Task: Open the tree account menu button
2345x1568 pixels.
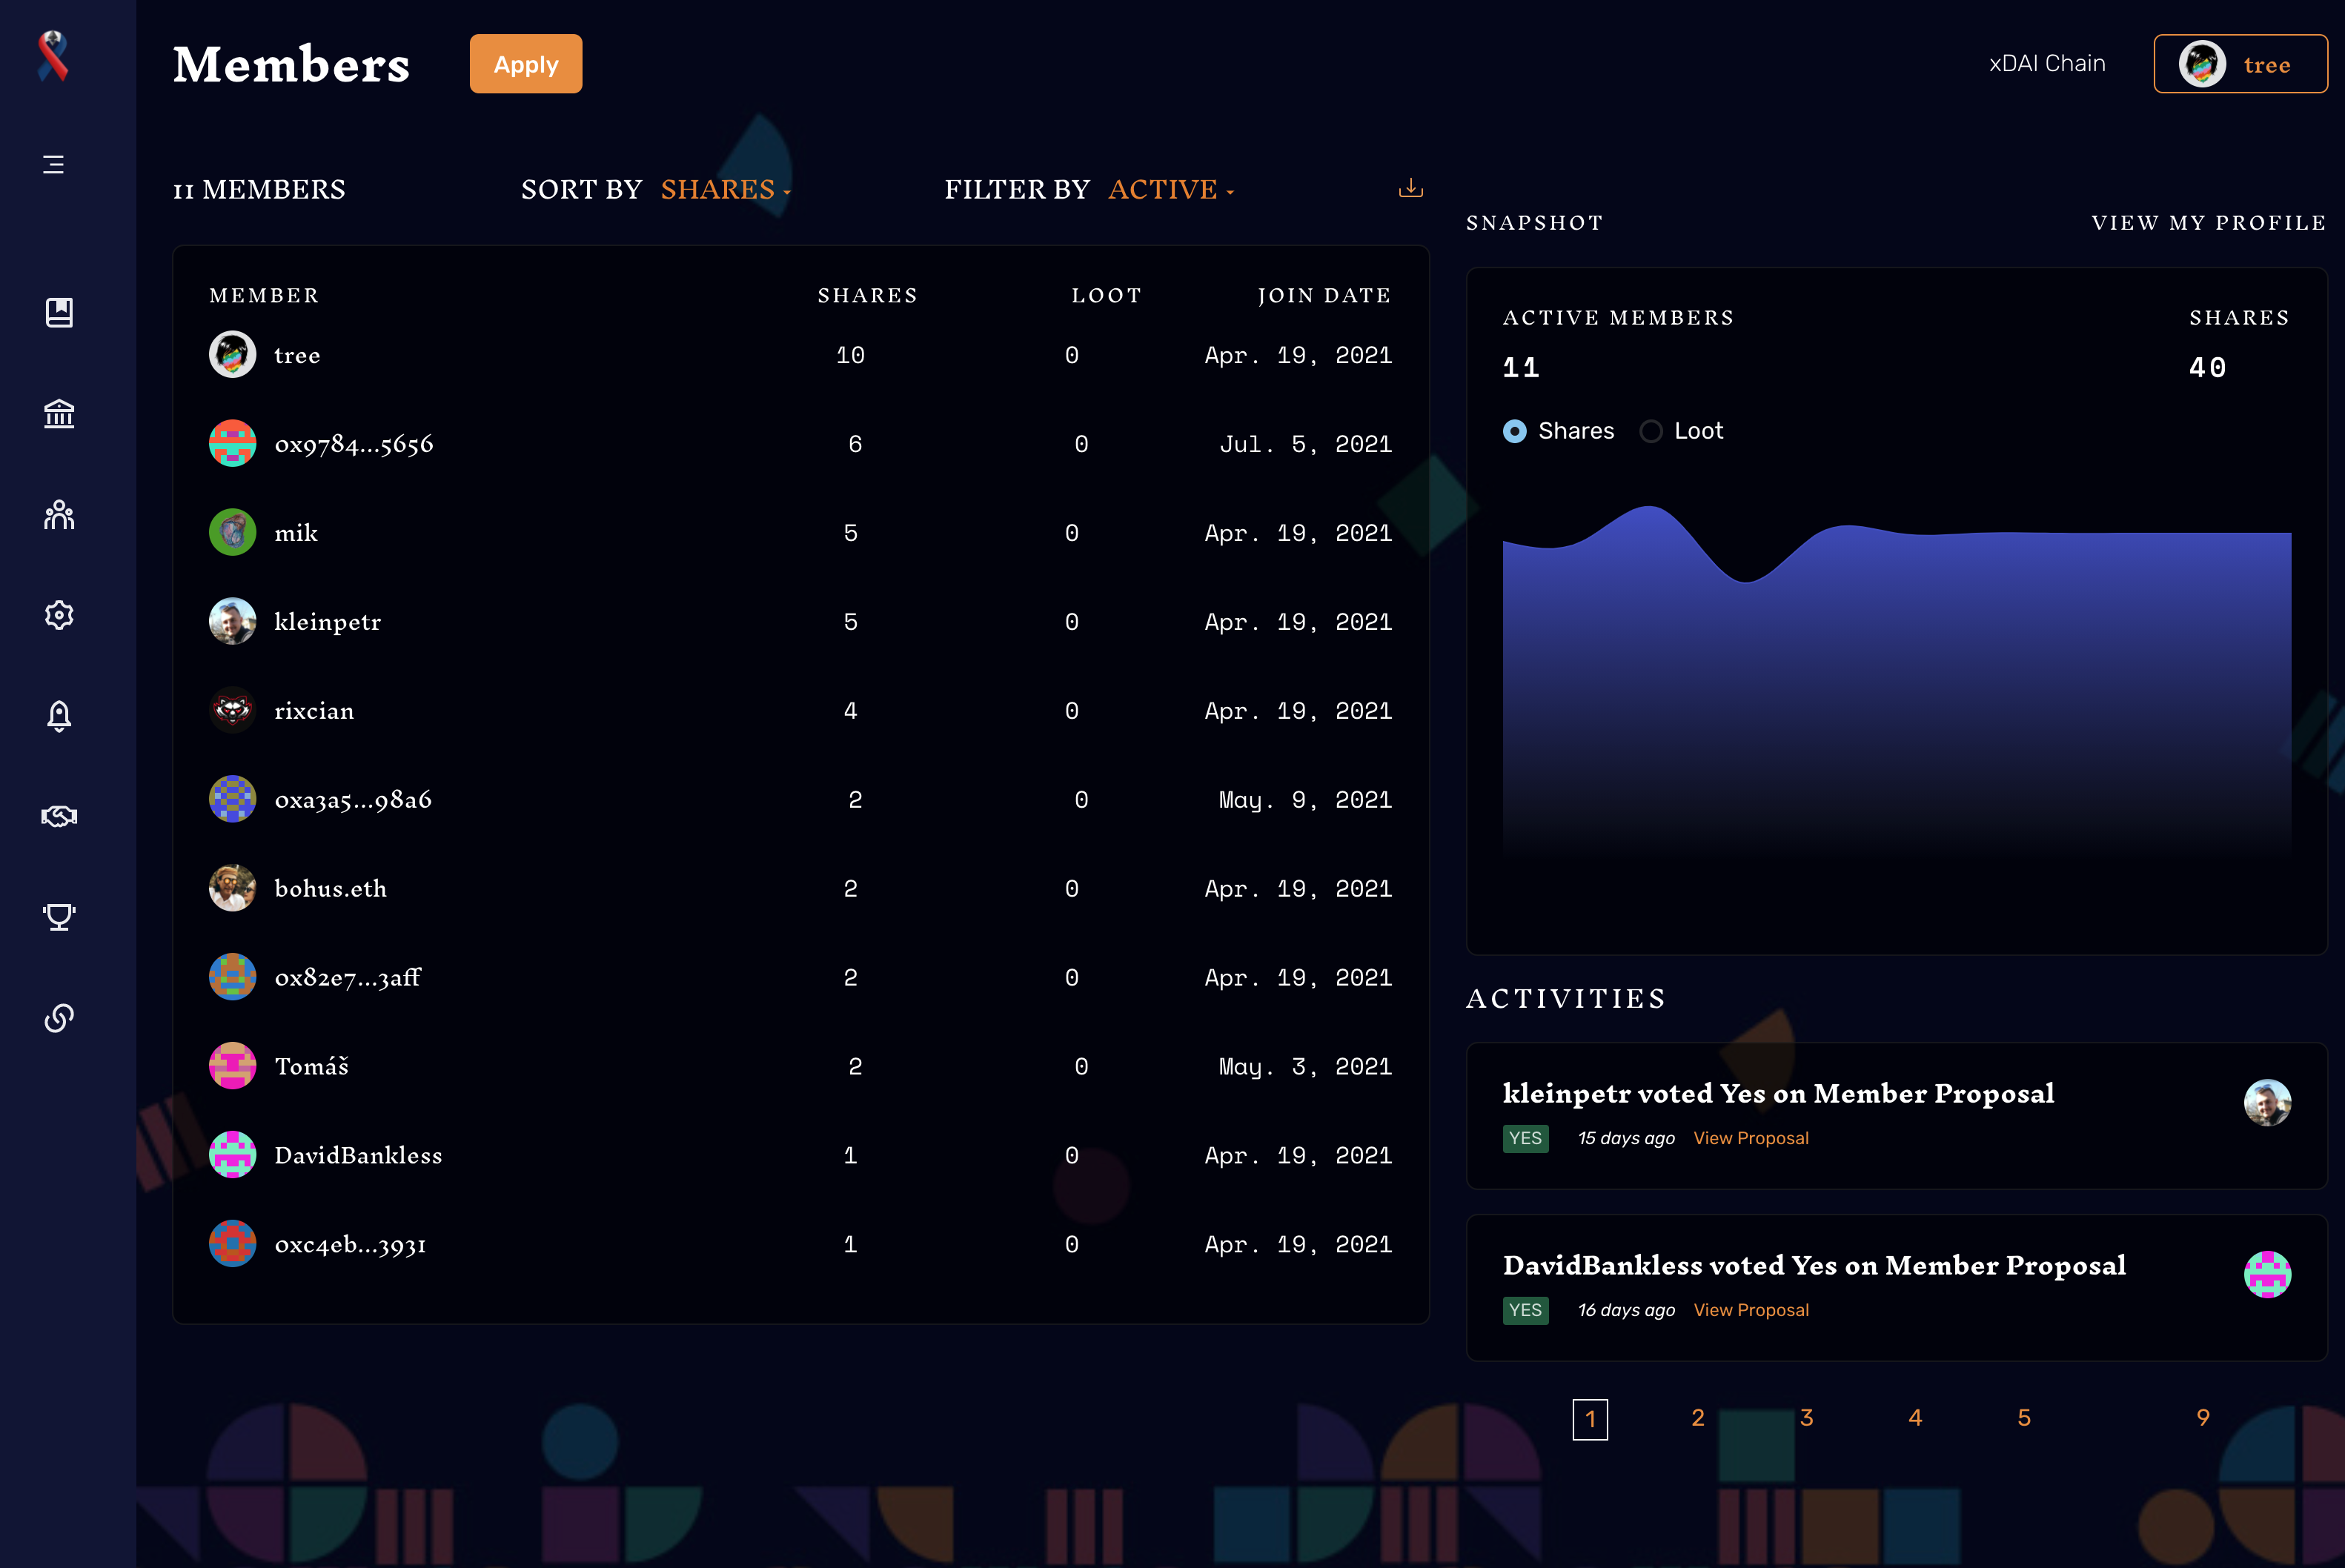Action: point(2240,64)
